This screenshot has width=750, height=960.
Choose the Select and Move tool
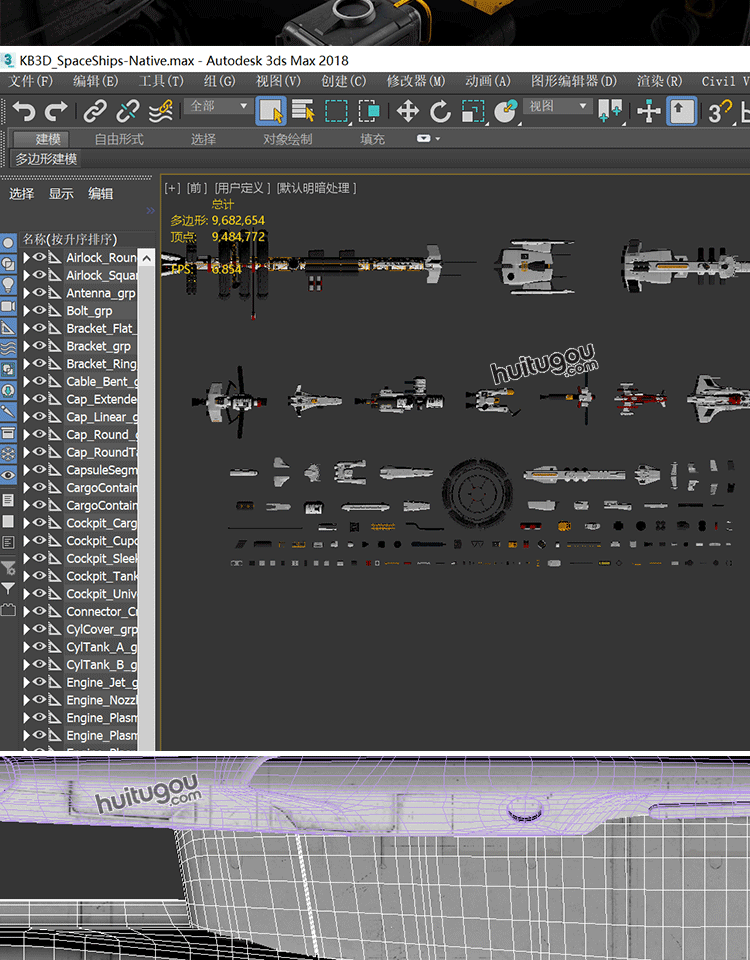coord(407,111)
